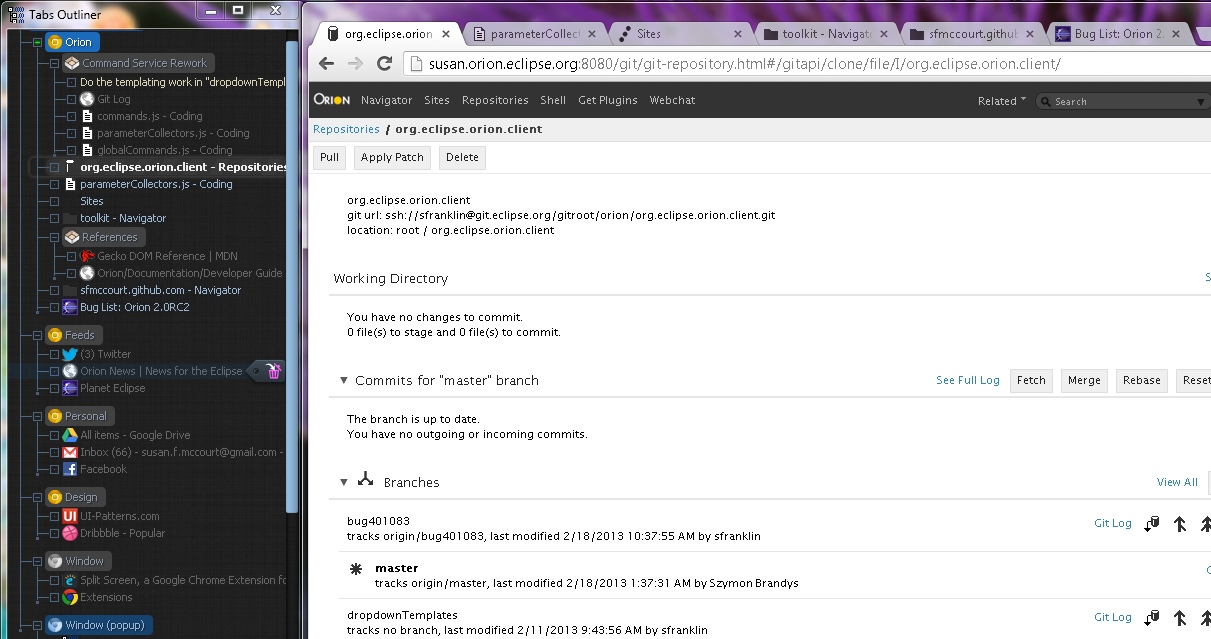Collapse the Window node above Split Screen
Screen dimensions: 1211x639
[x=38, y=561]
